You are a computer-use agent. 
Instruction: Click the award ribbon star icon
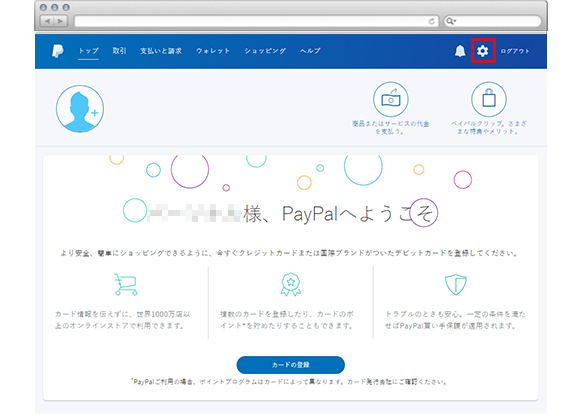291,284
